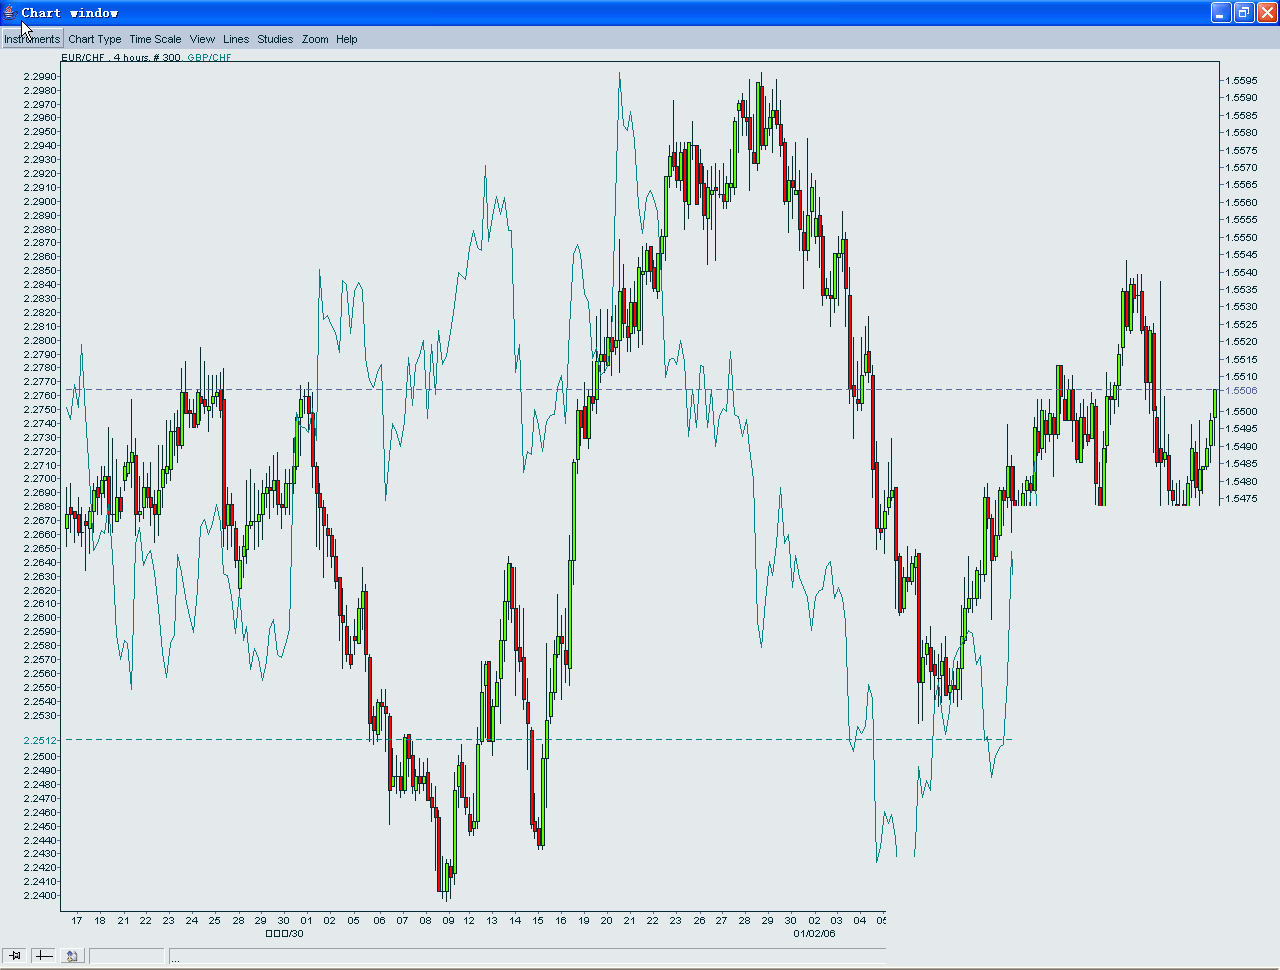Open the Help menu
The height and width of the screenshot is (970, 1280).
click(347, 39)
